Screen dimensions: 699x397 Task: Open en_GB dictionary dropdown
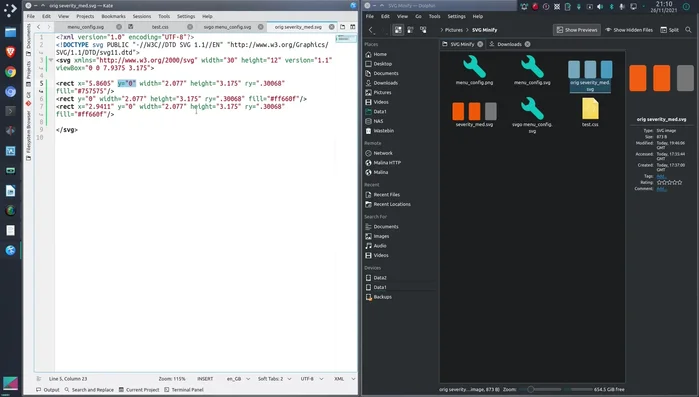pos(238,379)
